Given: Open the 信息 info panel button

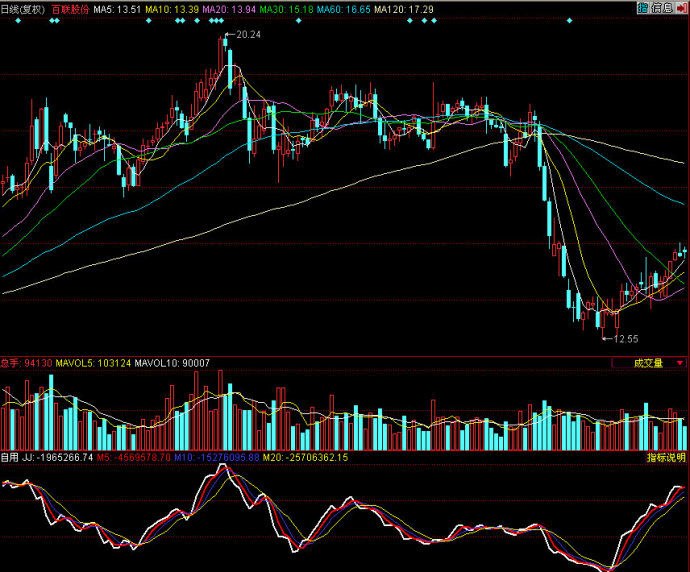Looking at the screenshot, I should tap(662, 7).
